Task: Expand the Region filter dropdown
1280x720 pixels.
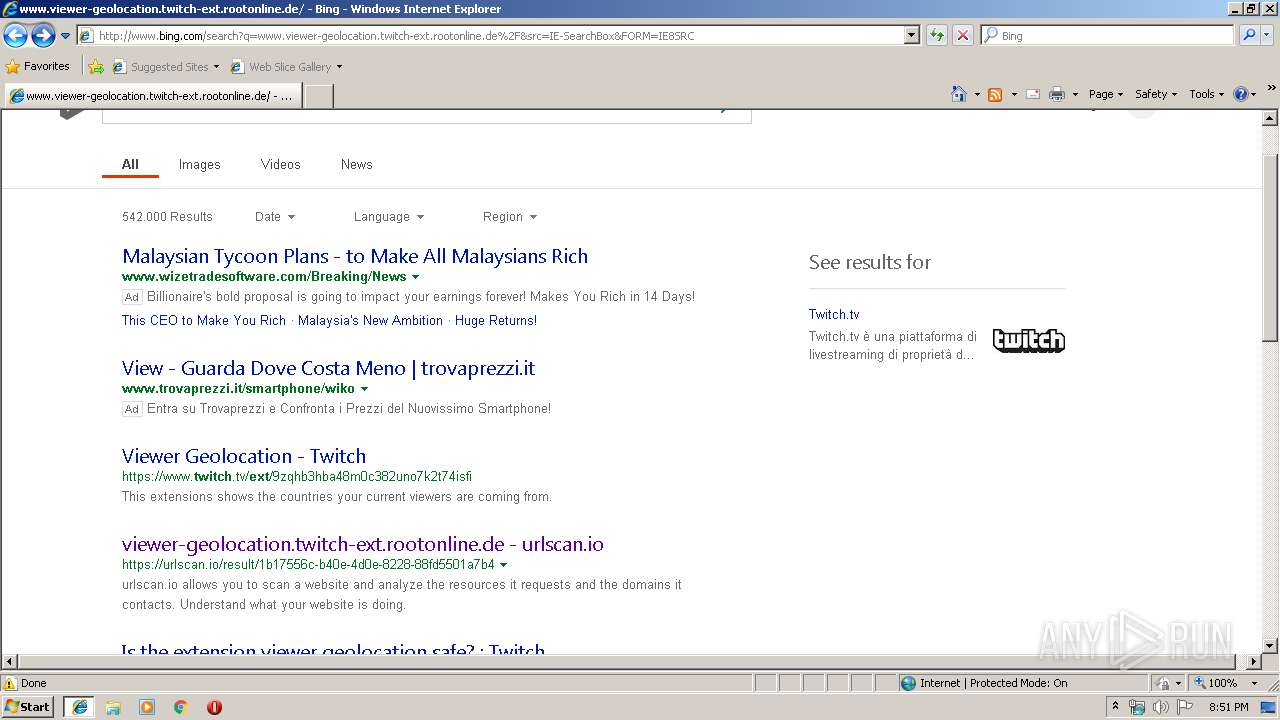Action: click(x=510, y=216)
